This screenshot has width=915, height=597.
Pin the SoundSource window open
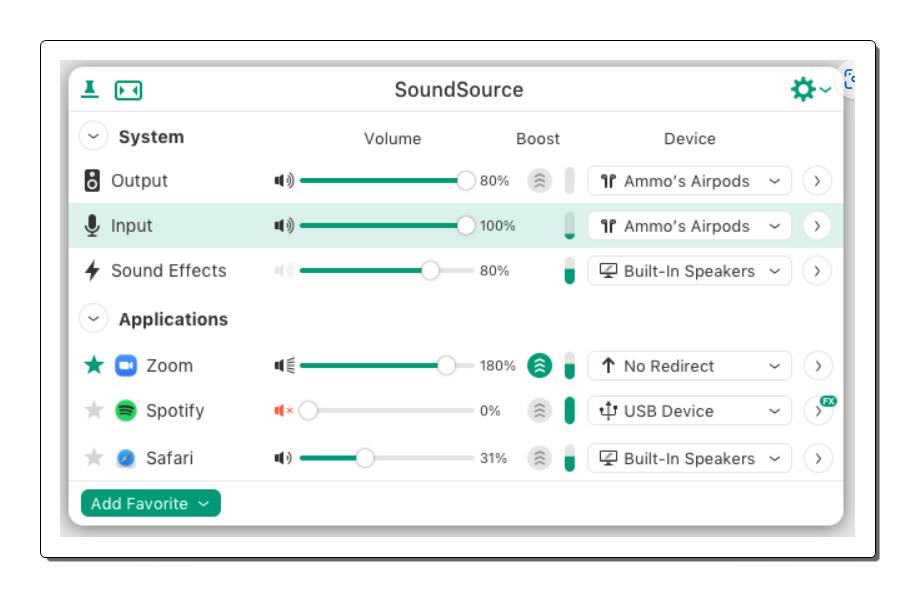coord(90,89)
